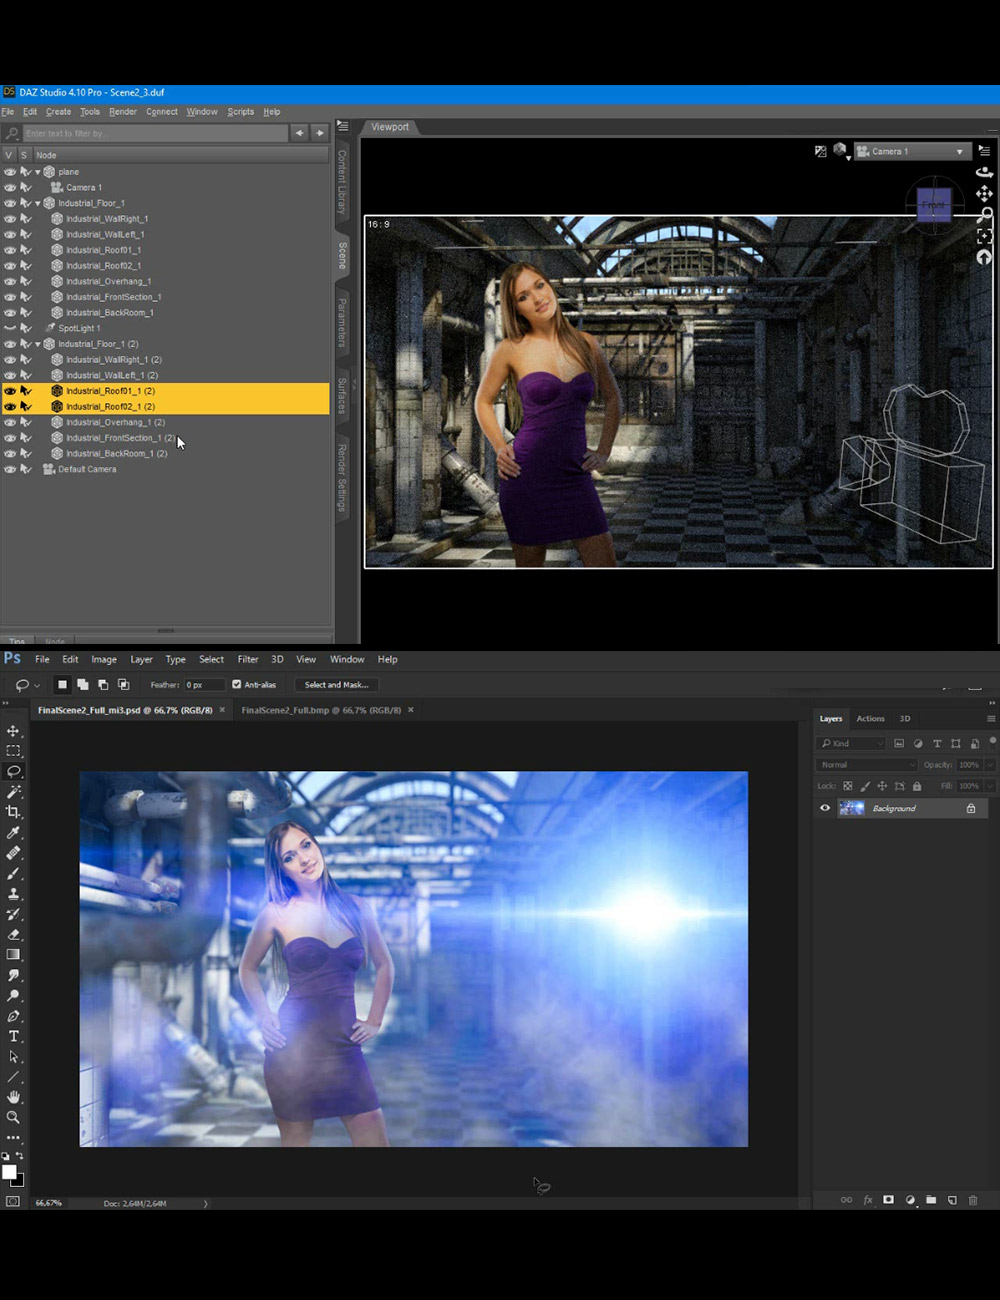Image resolution: width=1000 pixels, height=1300 pixels.
Task: Open the blend mode Normal dropdown
Action: [x=866, y=765]
